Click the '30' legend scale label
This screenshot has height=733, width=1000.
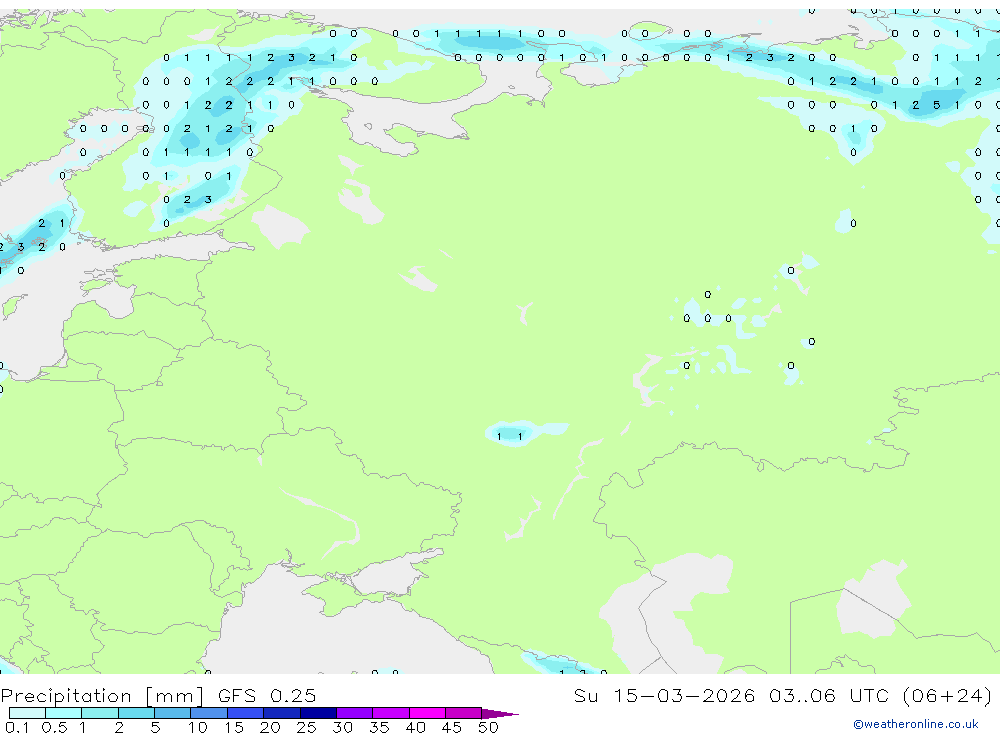(342, 727)
